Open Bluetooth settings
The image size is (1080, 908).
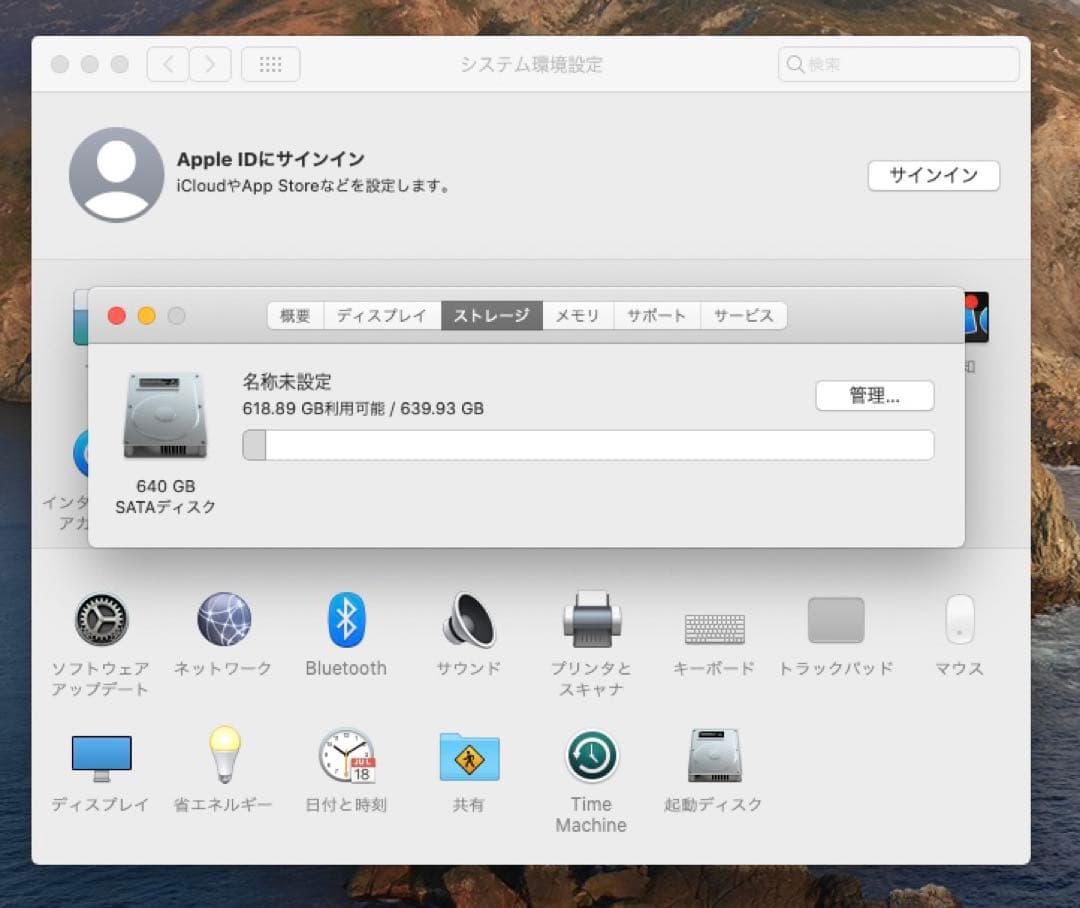(x=345, y=620)
